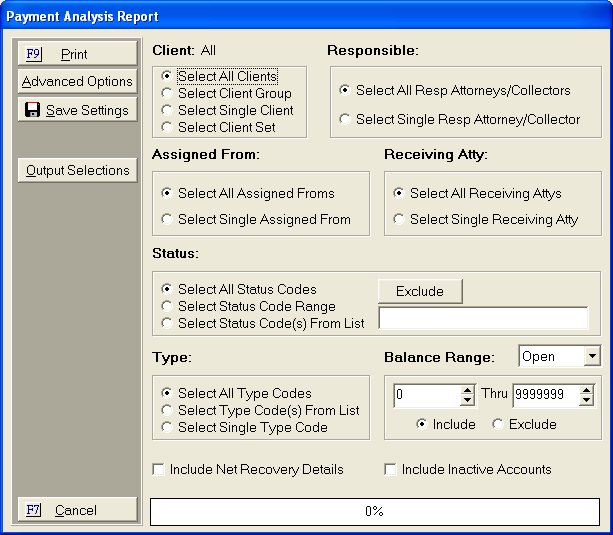The width and height of the screenshot is (613, 535).
Task: Increase the balance range minimum value
Action: tap(467, 390)
